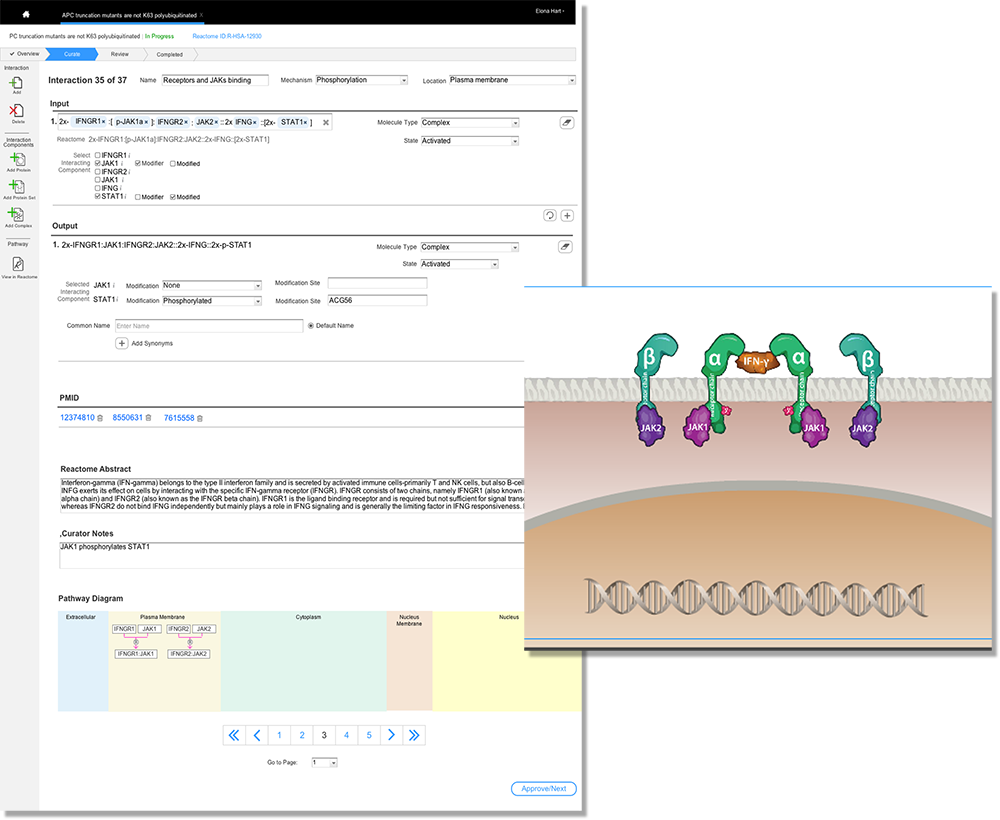This screenshot has width=1000, height=820.
Task: Open the STAT1 Modification dropdown
Action: coord(211,301)
